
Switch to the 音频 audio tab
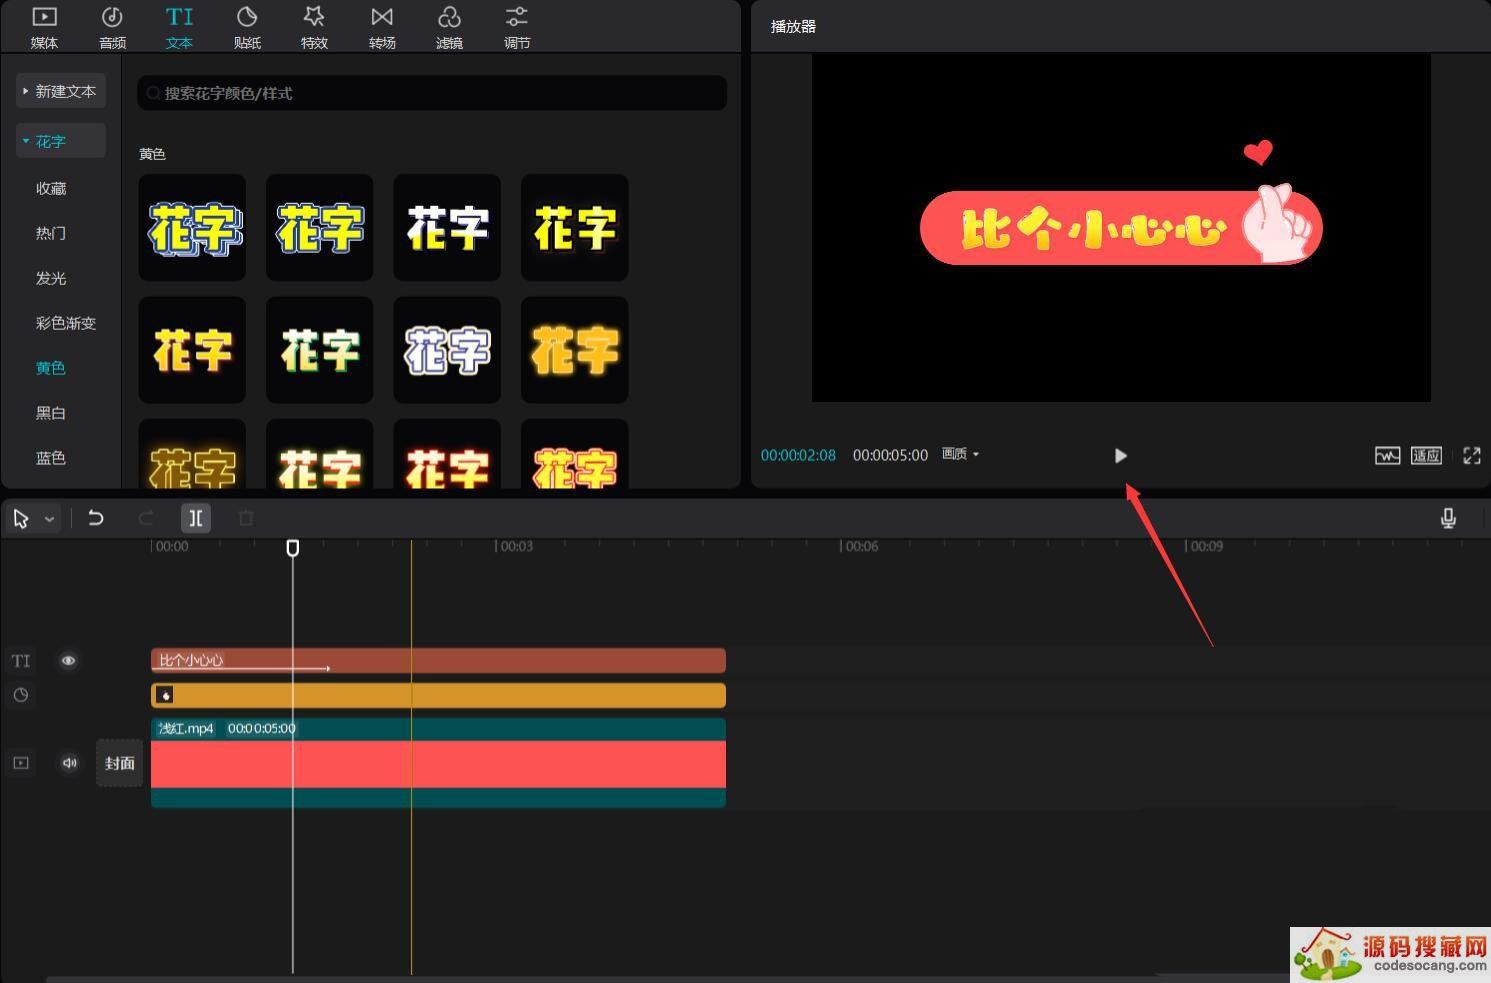[112, 27]
